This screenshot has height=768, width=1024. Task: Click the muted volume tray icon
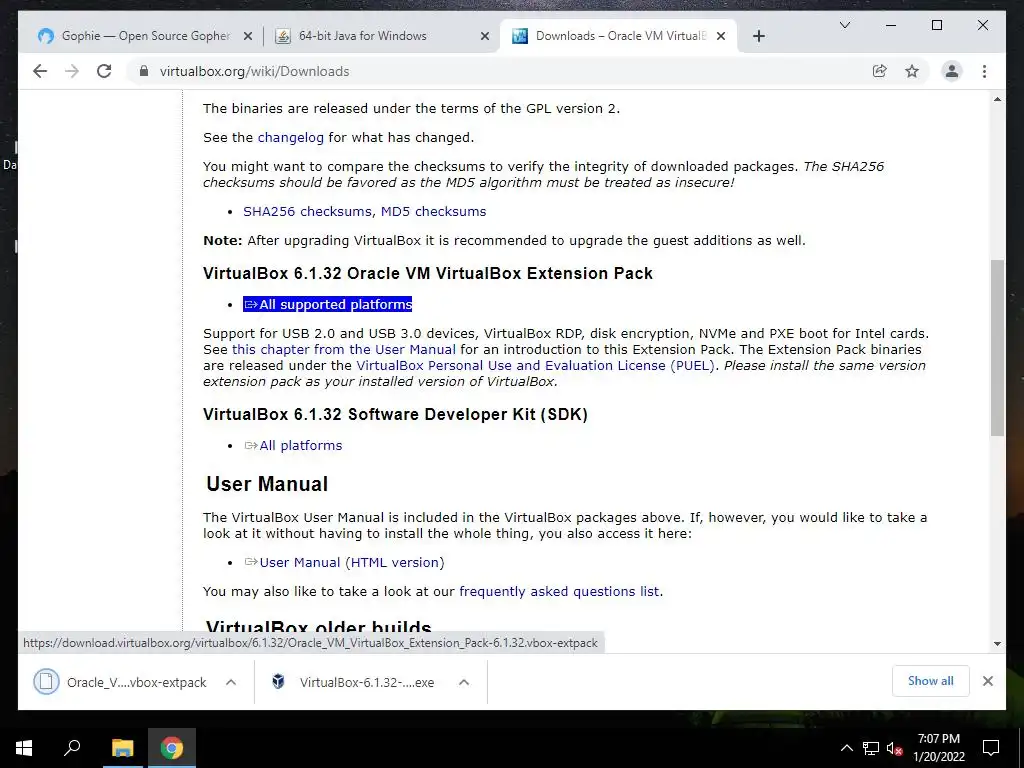coord(894,748)
